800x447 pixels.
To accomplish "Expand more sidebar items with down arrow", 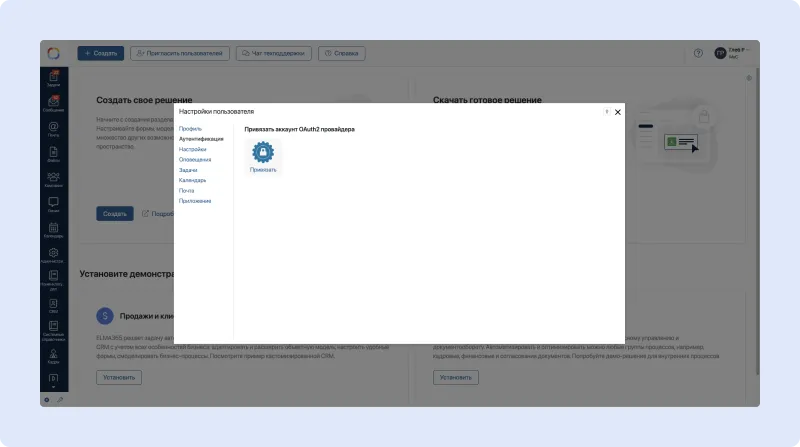I will (53, 387).
